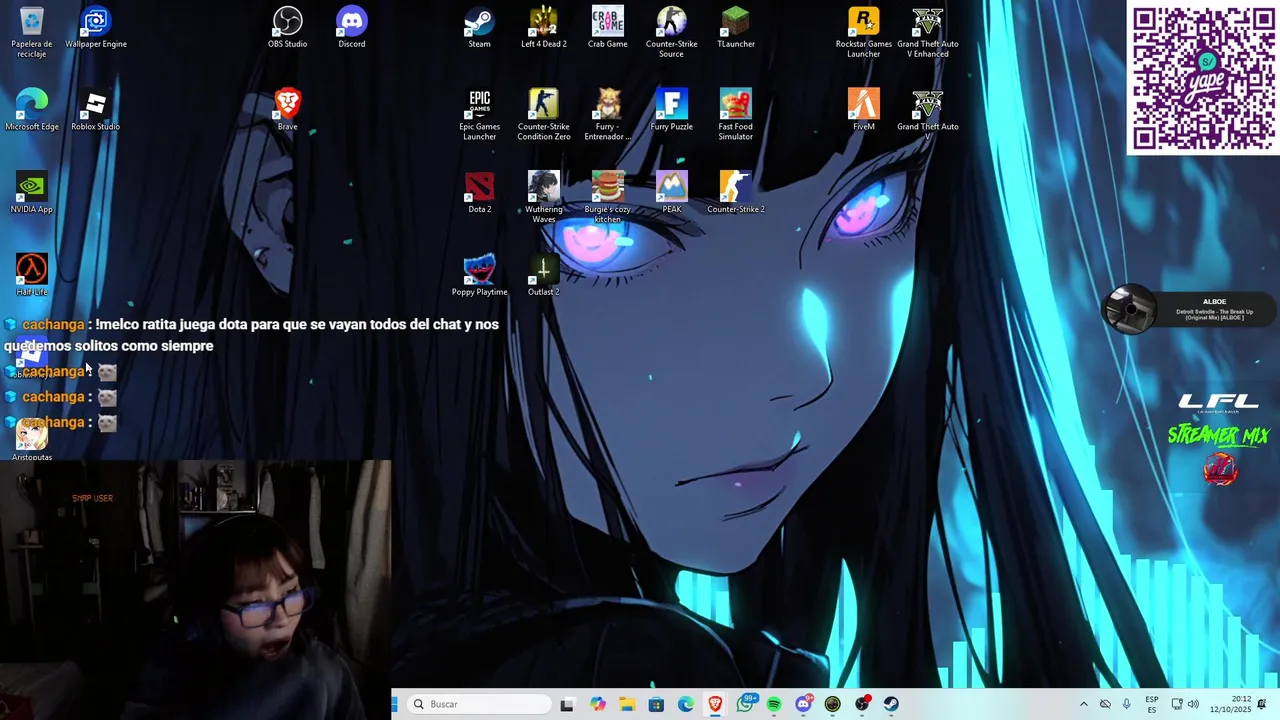This screenshot has width=1280, height=720.
Task: Launch TLauncher from the desktop
Action: tap(736, 28)
